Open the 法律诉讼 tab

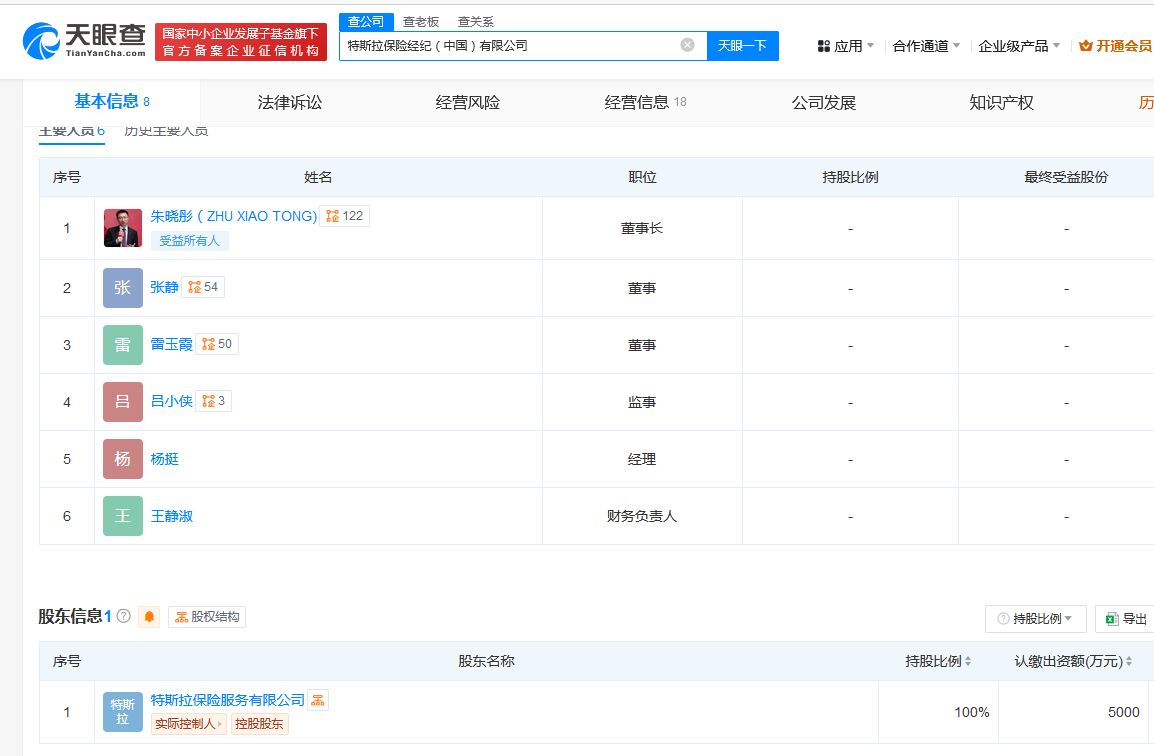click(290, 102)
